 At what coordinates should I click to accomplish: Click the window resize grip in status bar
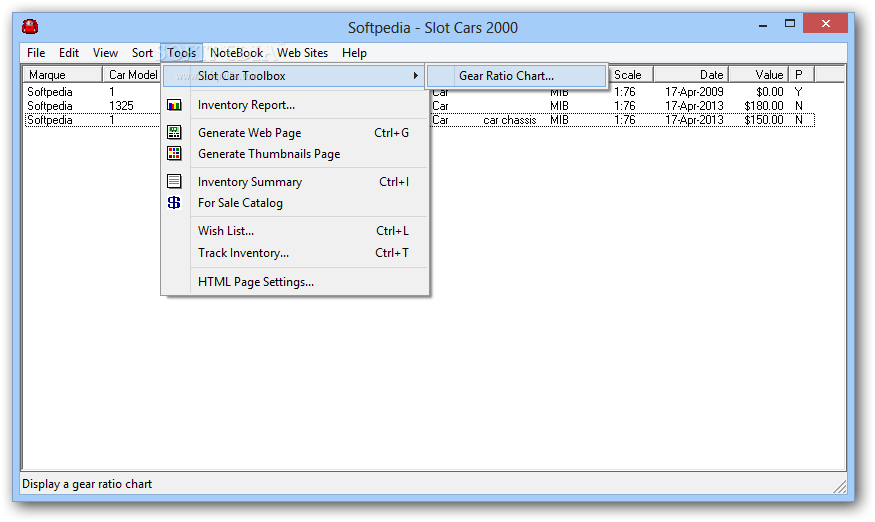pos(839,487)
